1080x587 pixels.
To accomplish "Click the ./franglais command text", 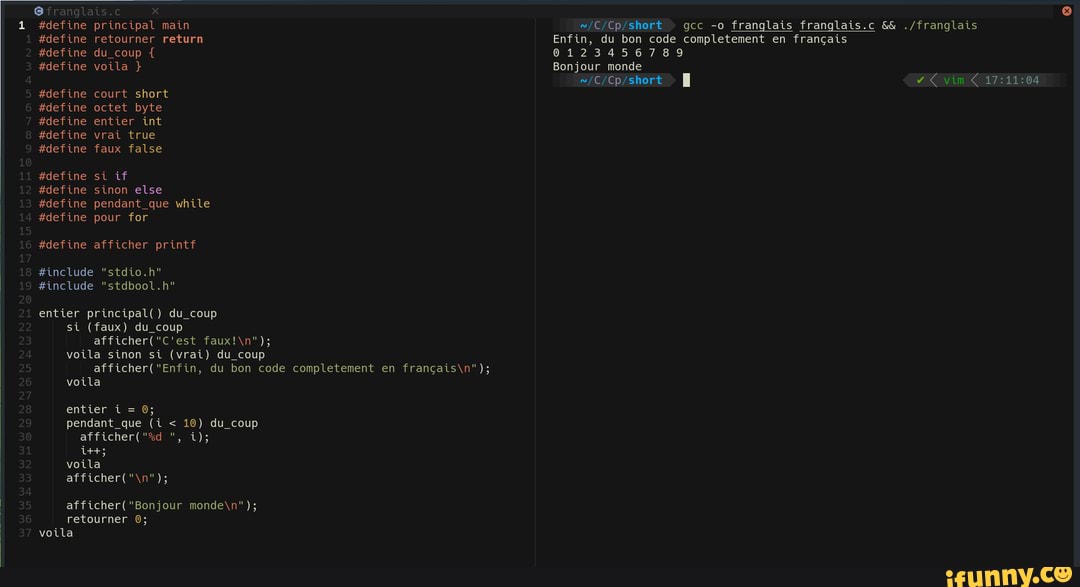I will click(940, 26).
